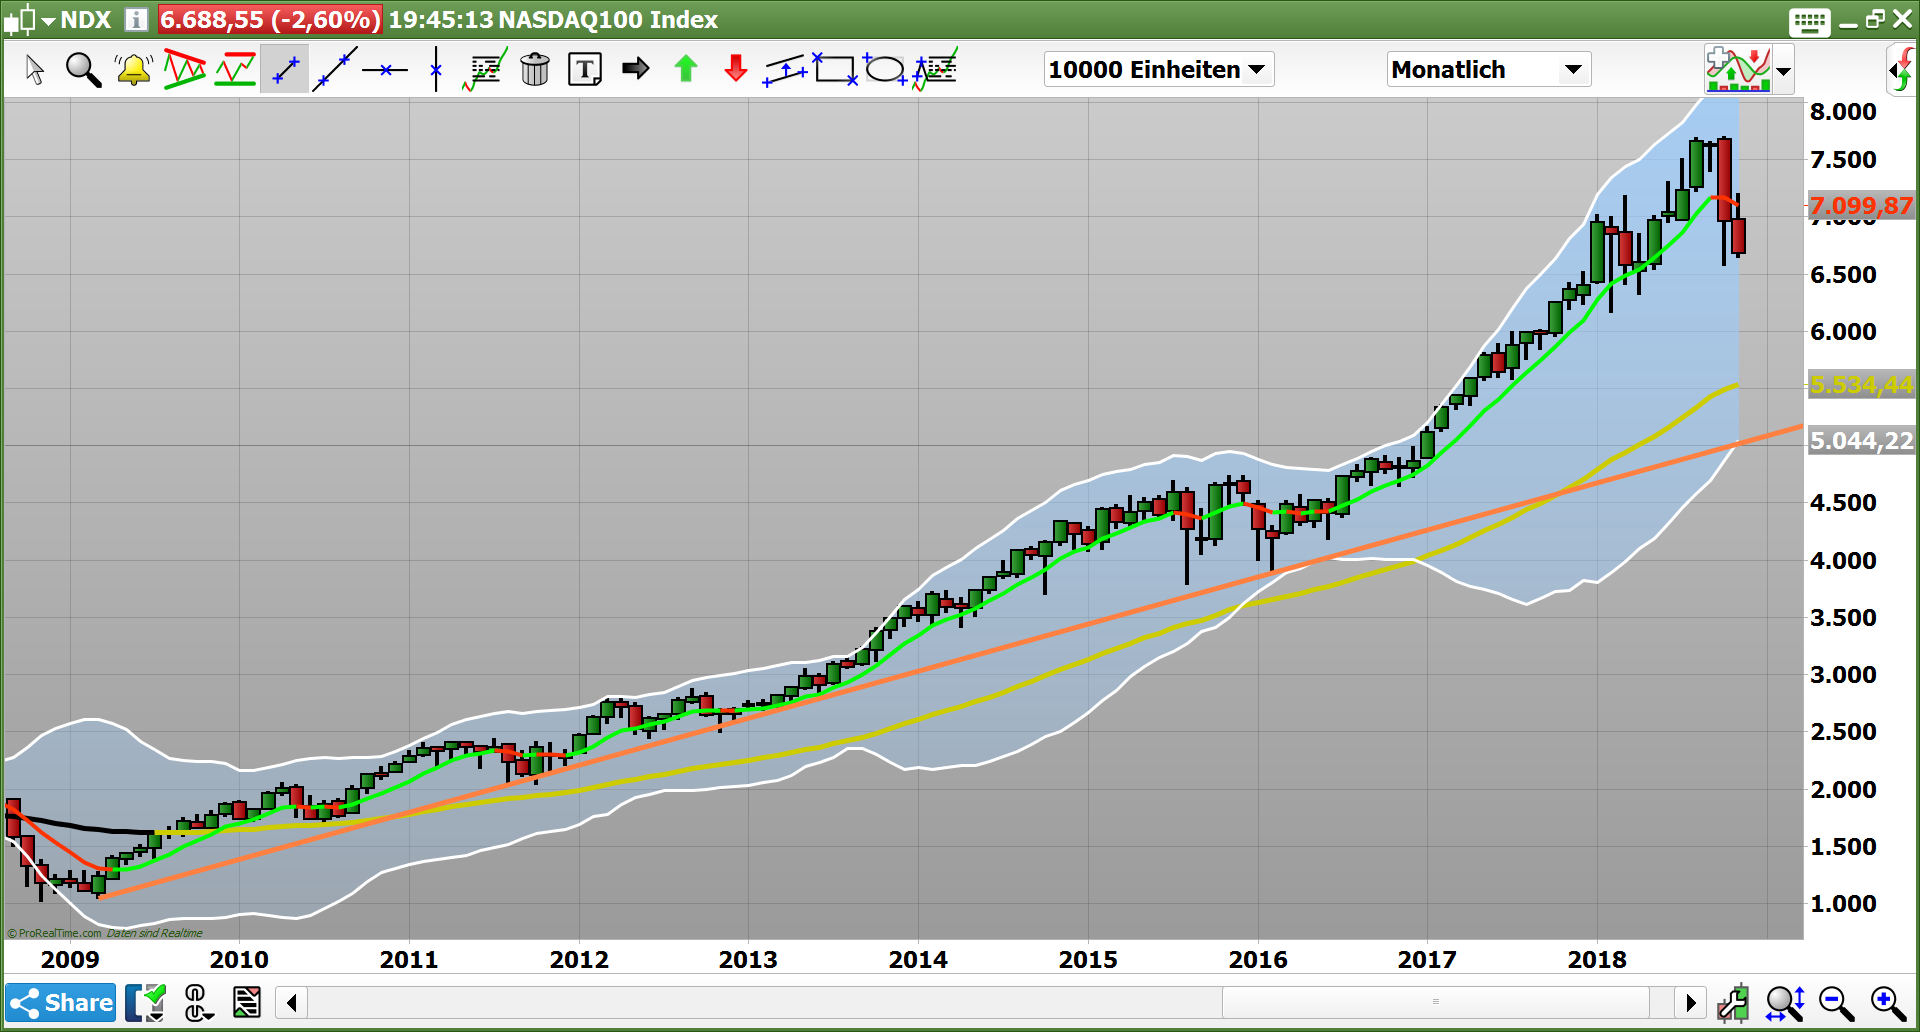Click the Share button
Image resolution: width=1920 pixels, height=1032 pixels.
[x=61, y=1003]
